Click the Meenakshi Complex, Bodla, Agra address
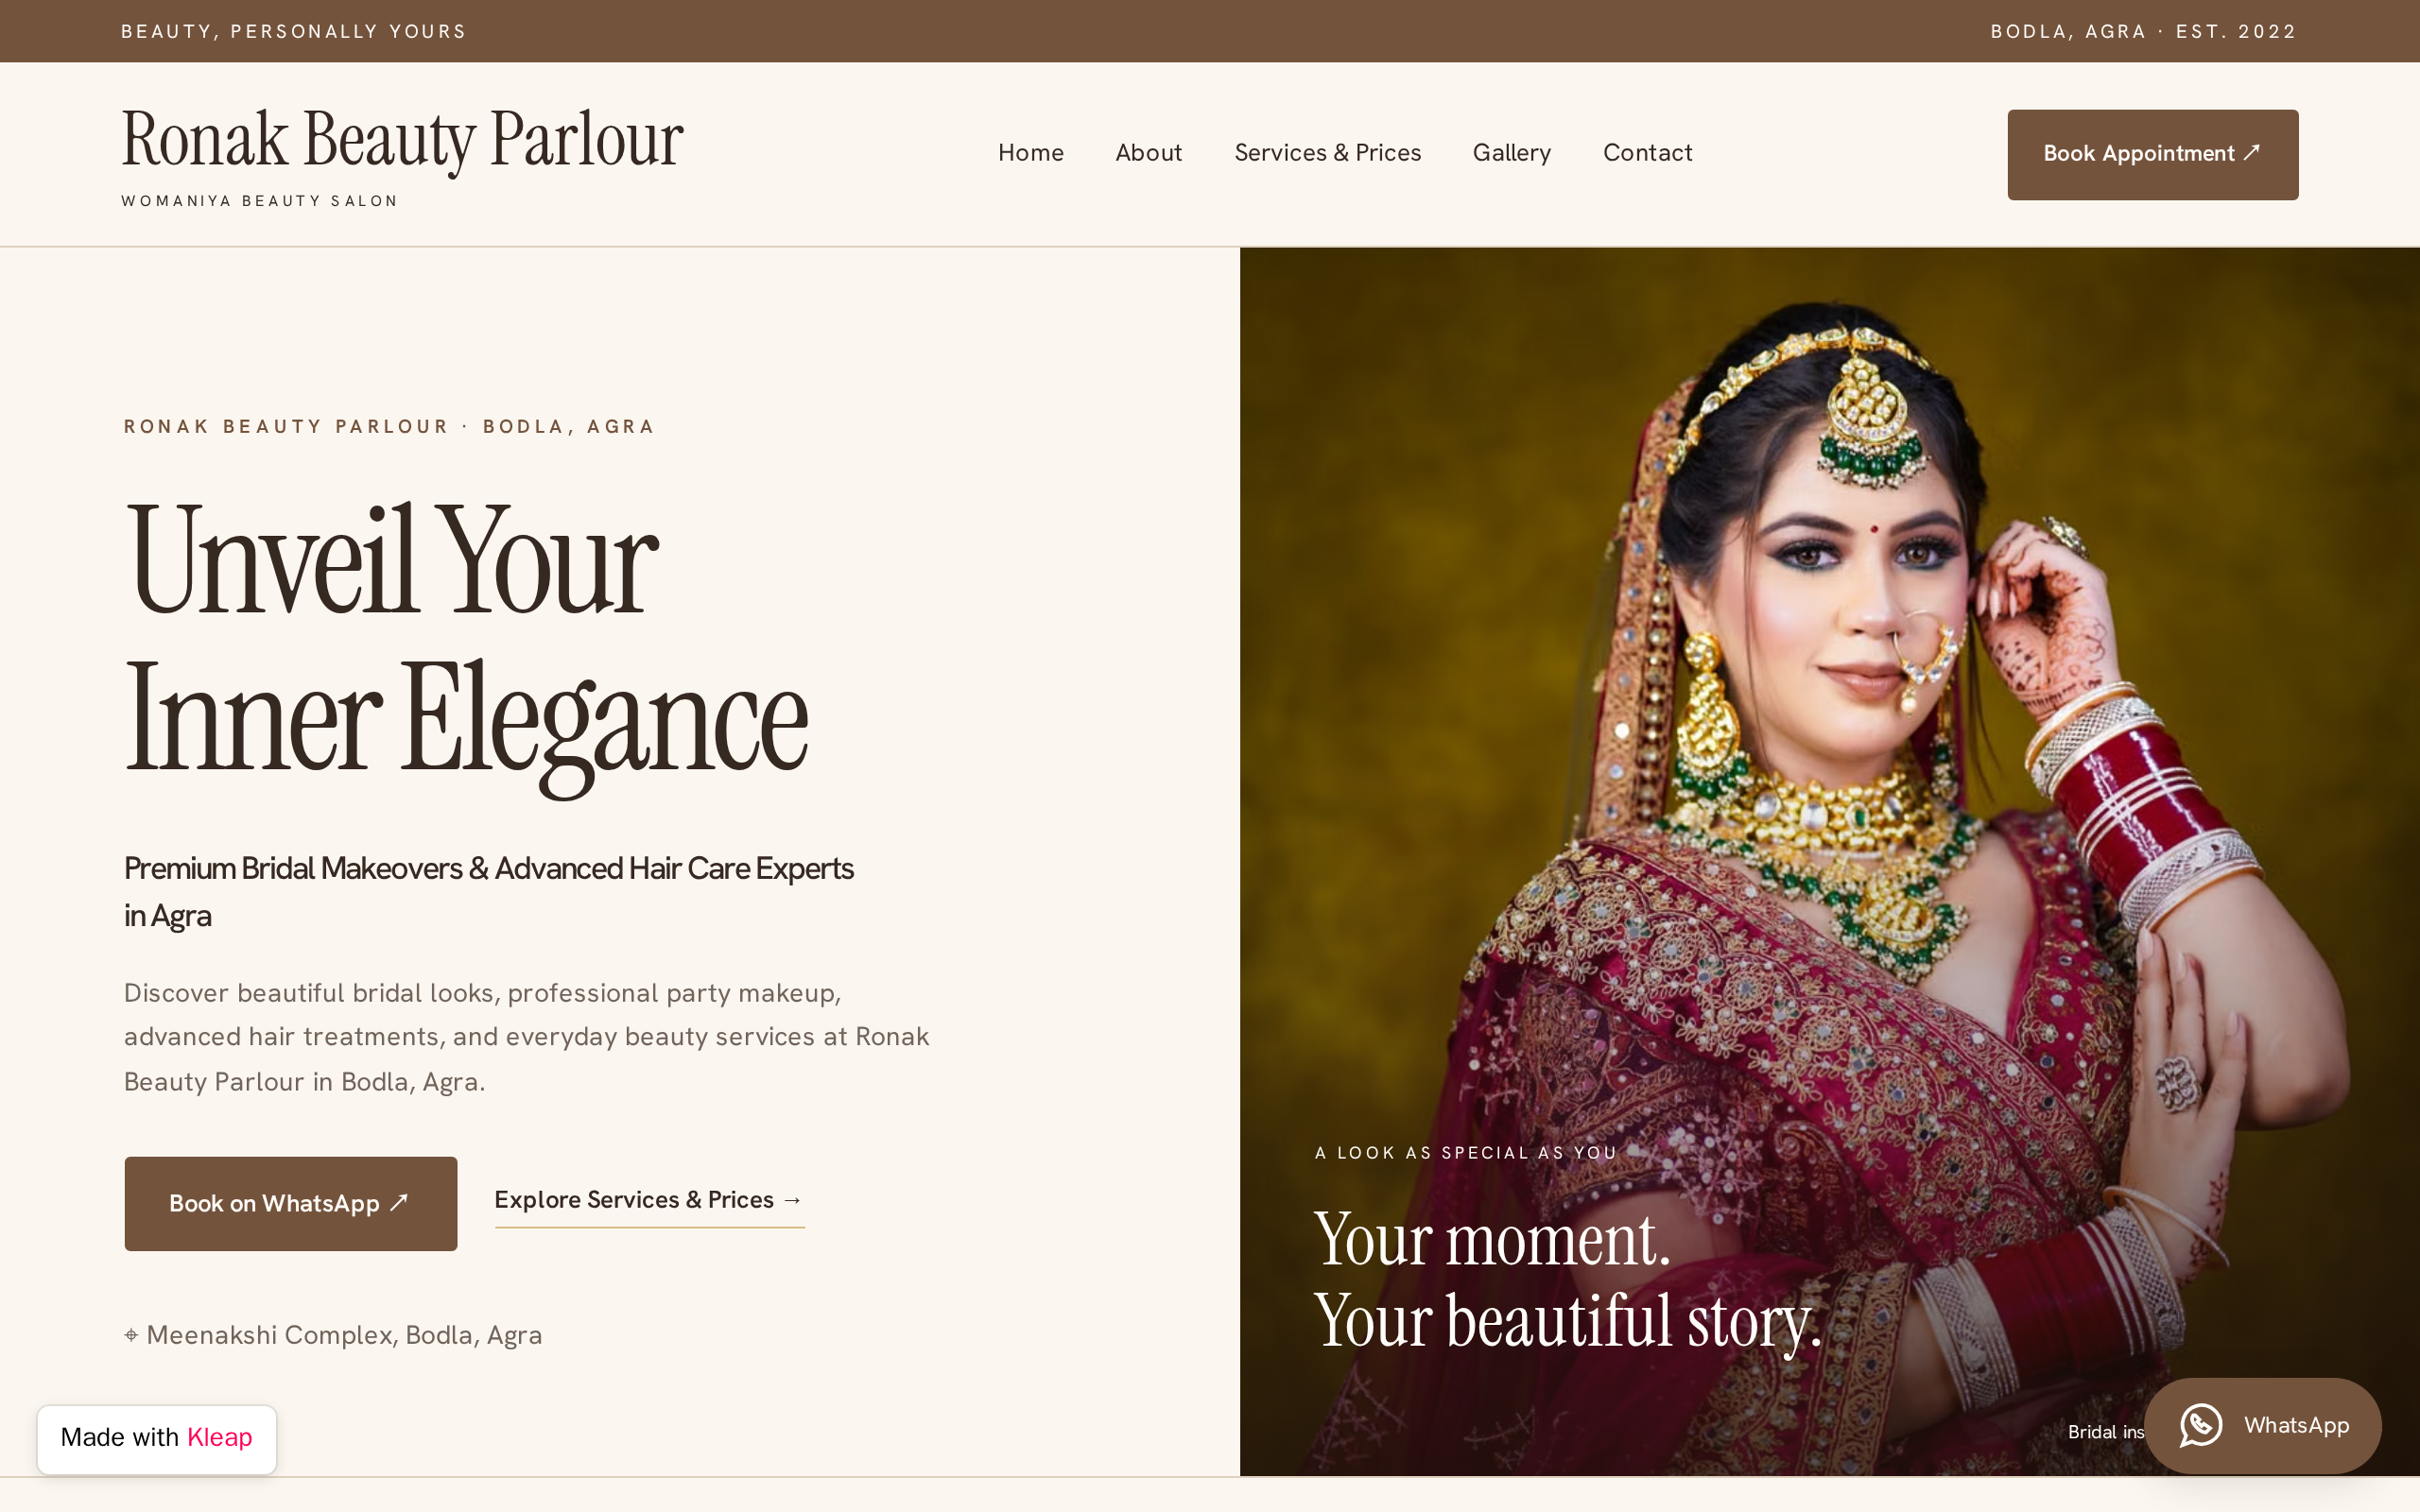The image size is (2420, 1512). tap(344, 1335)
